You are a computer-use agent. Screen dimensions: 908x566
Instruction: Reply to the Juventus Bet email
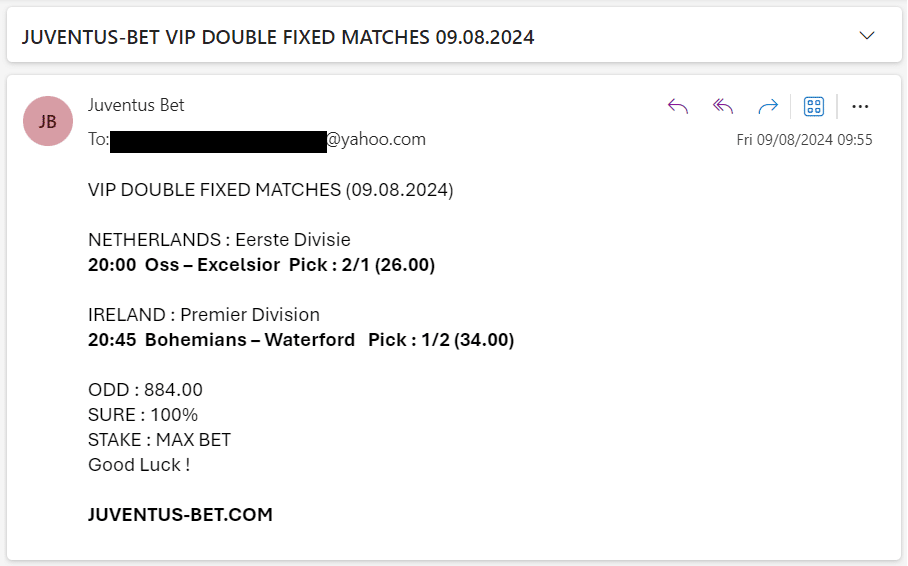[x=678, y=107]
